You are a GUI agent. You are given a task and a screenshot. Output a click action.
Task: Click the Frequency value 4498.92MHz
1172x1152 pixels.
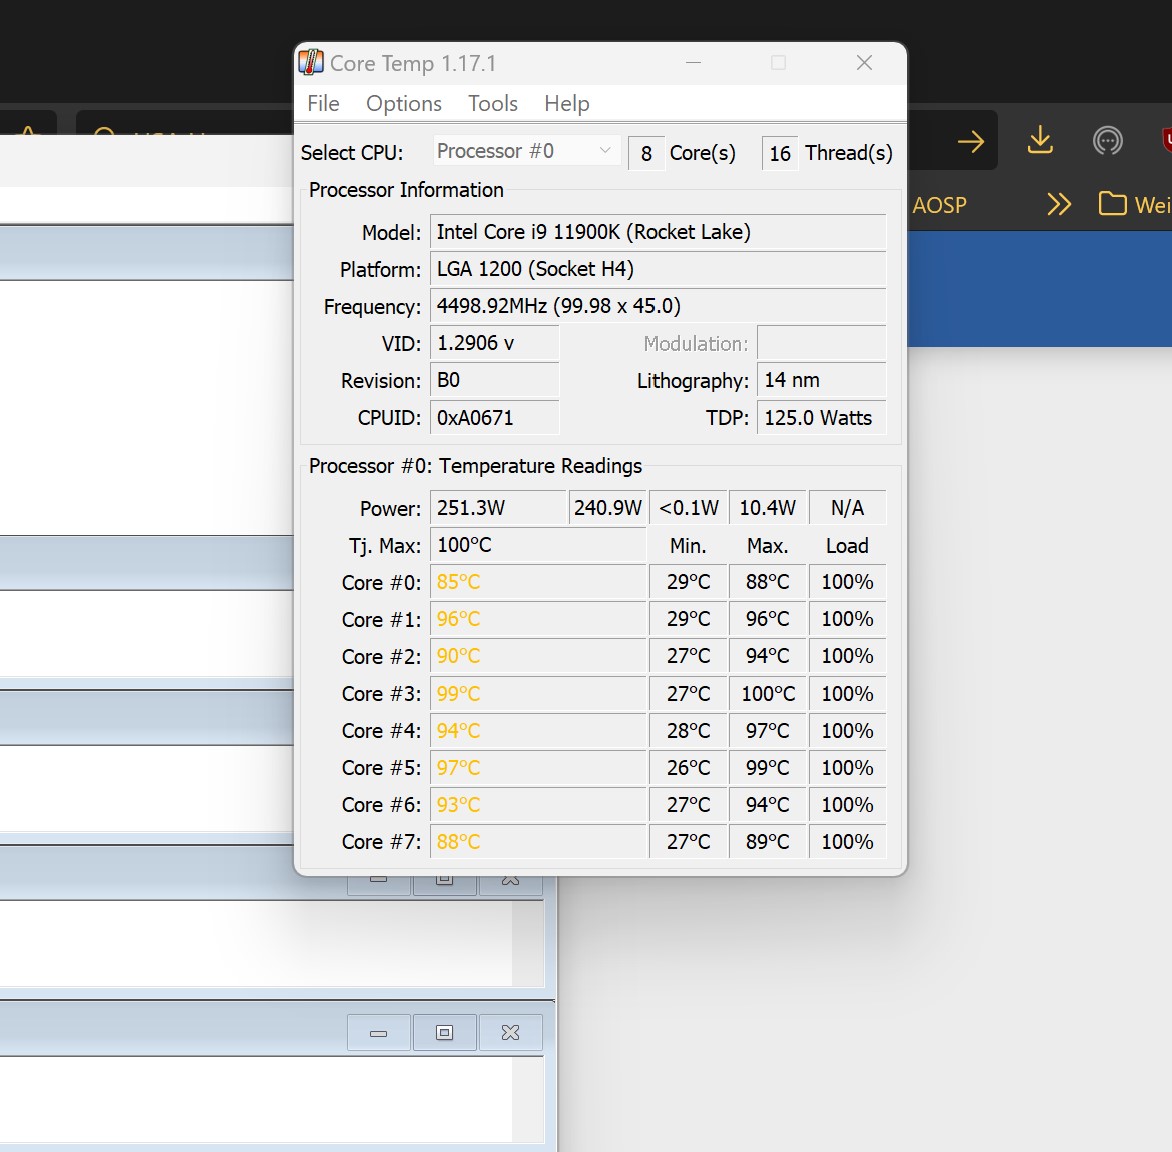658,306
